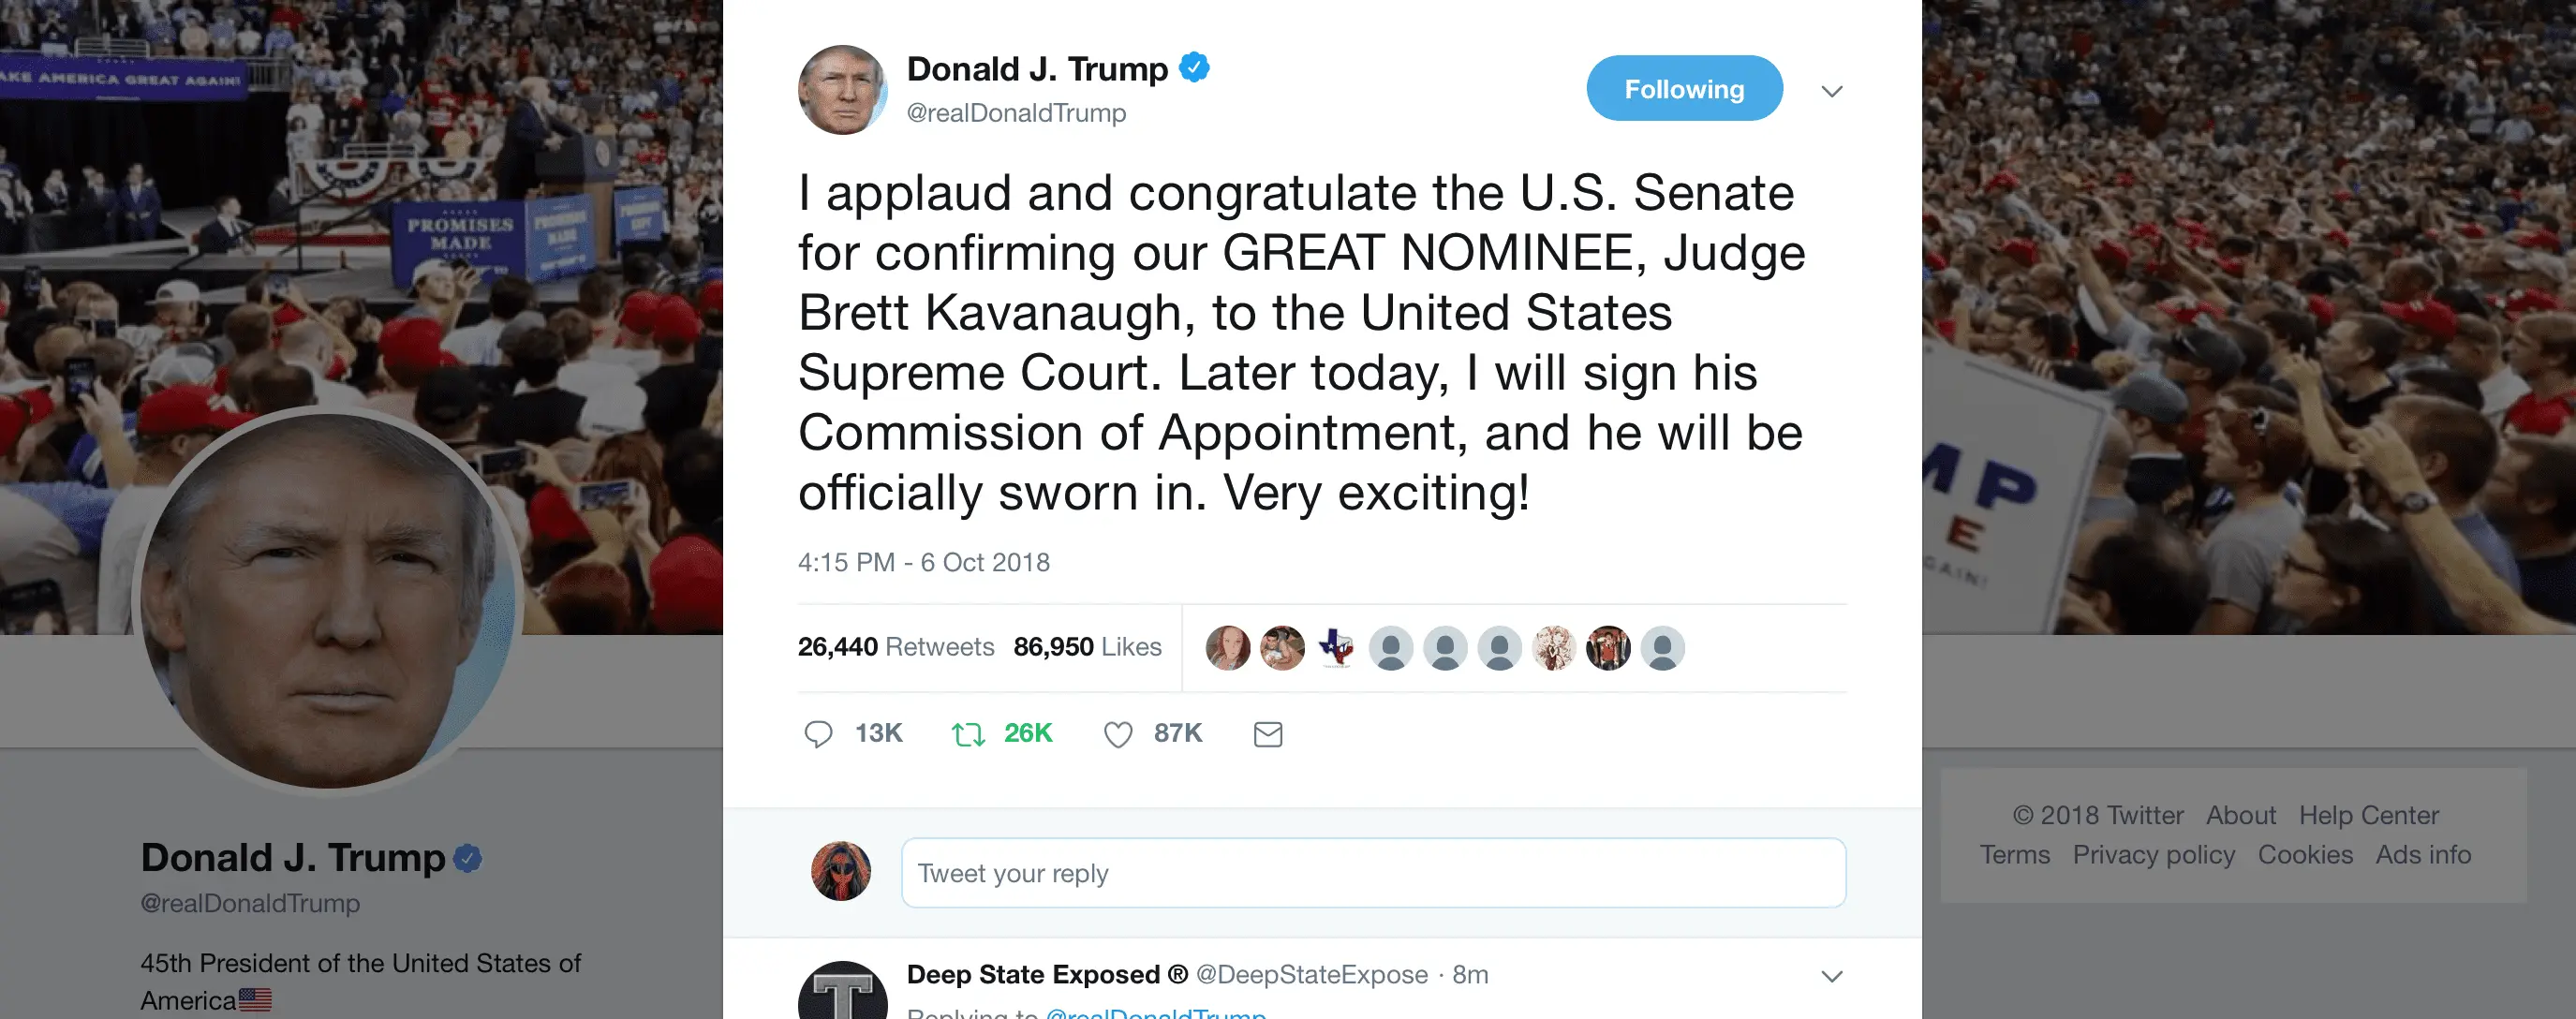
Task: Click the first liker's avatar
Action: point(1227,648)
